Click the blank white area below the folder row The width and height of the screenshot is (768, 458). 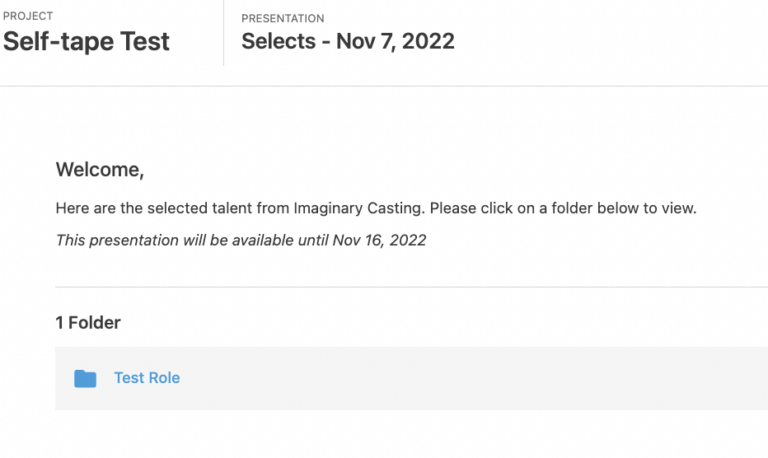point(411,434)
